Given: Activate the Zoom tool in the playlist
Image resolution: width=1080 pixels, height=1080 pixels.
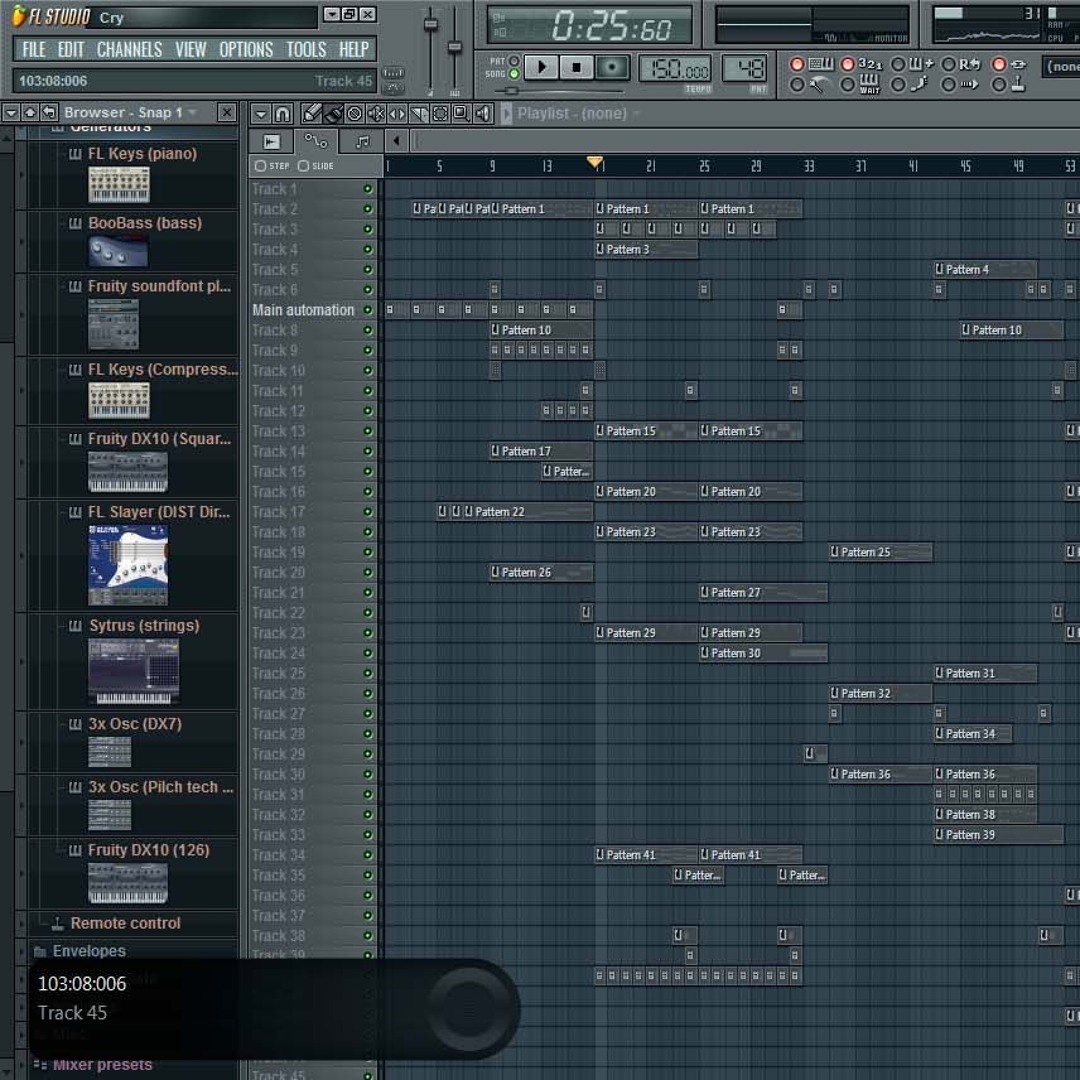Looking at the screenshot, I should point(461,113).
